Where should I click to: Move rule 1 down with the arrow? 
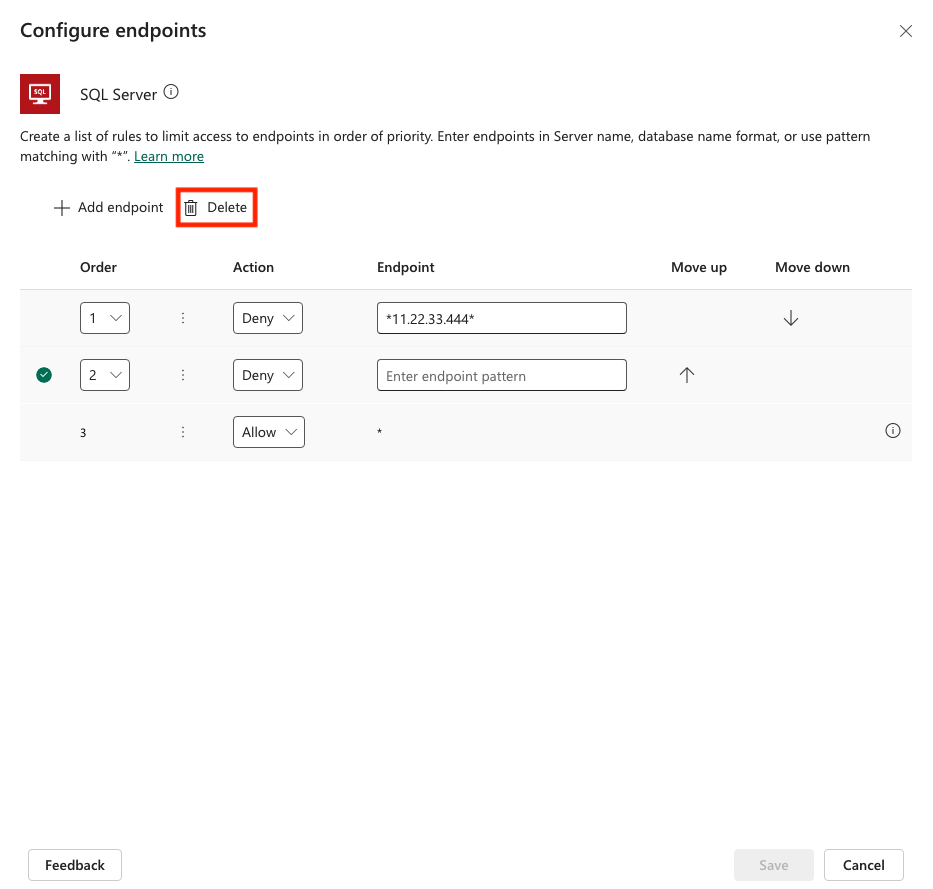click(790, 318)
